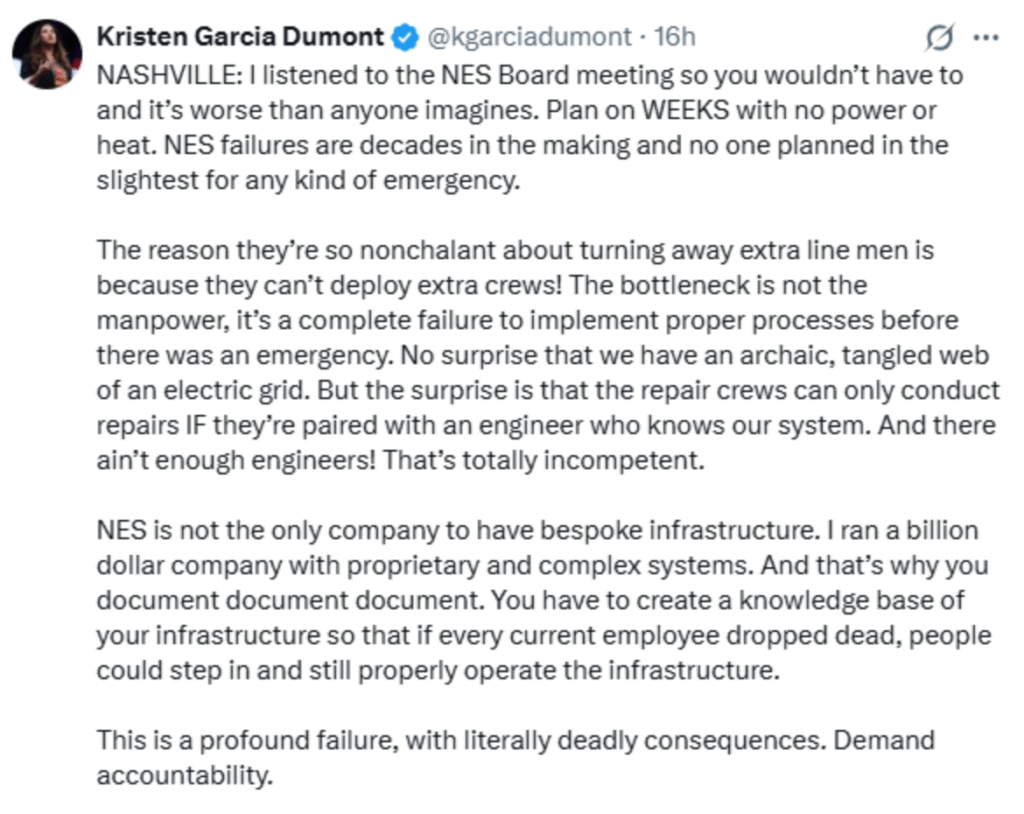Image resolution: width=1024 pixels, height=814 pixels.
Task: Open the @kgarciadumont handle link
Action: 529,38
